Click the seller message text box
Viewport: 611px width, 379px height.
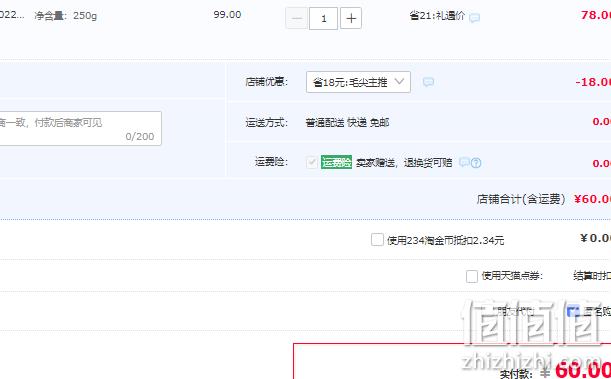(x=80, y=129)
